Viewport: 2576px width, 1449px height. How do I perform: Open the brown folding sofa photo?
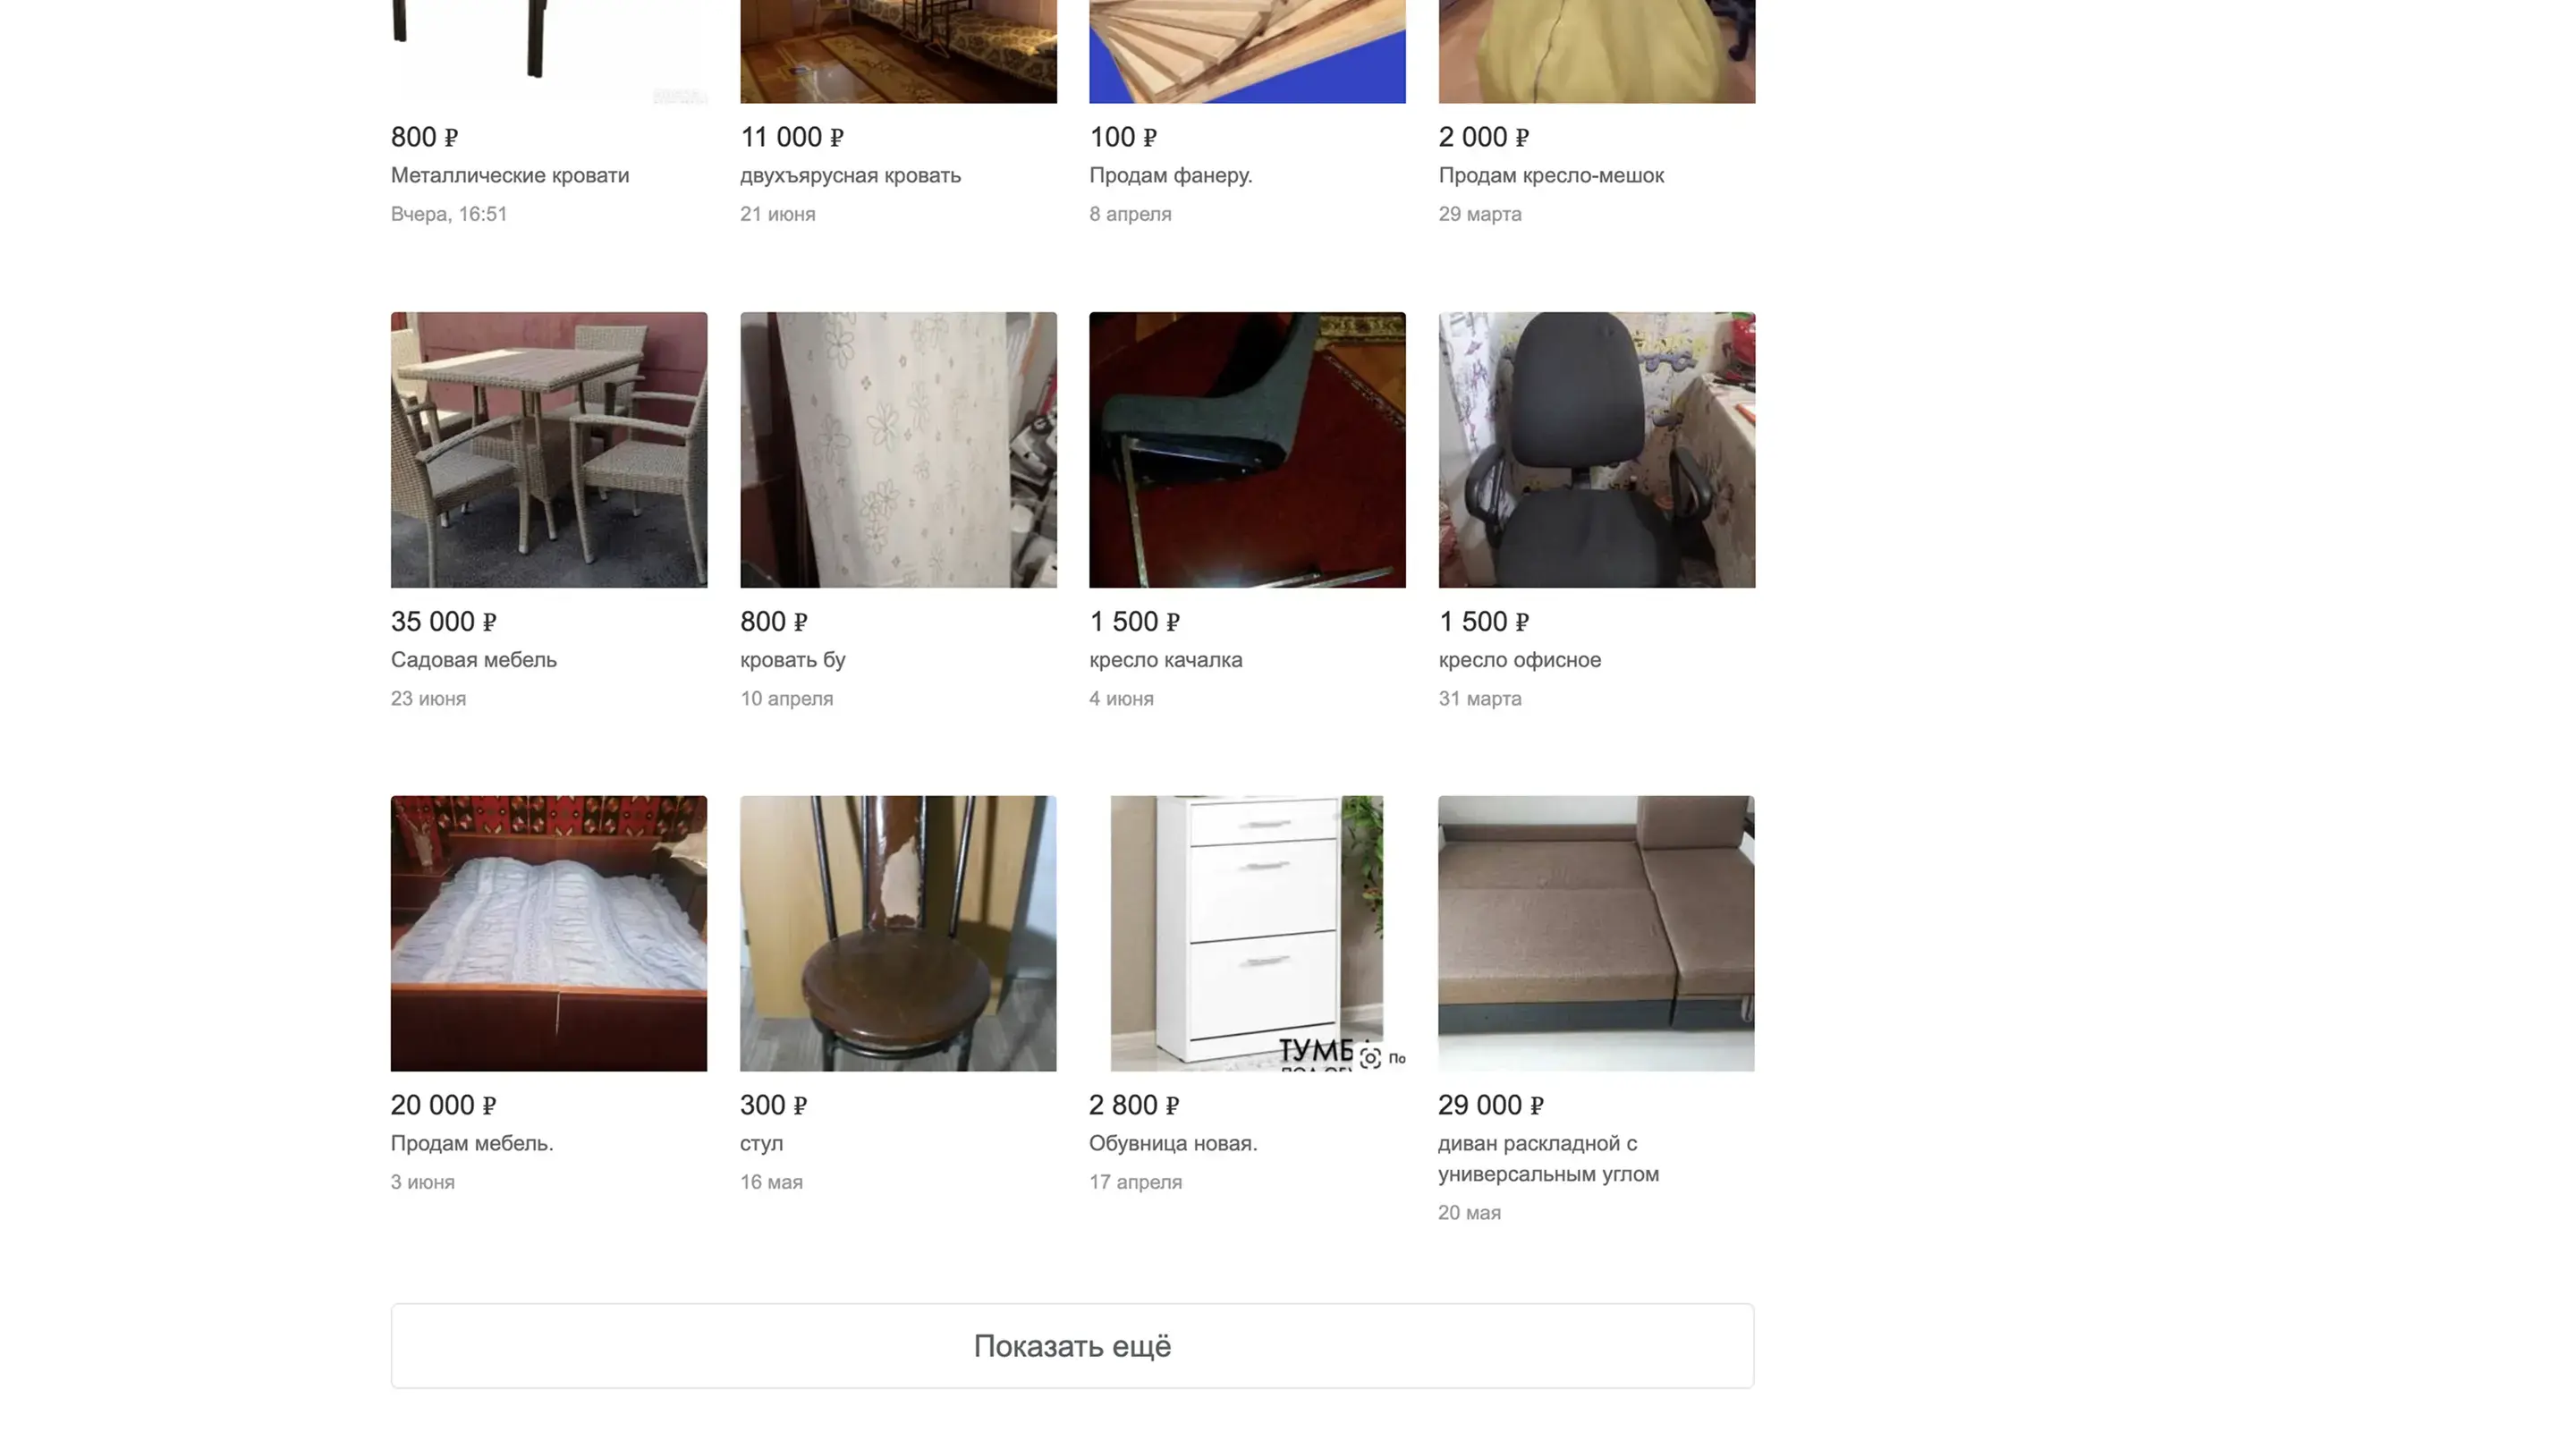click(x=1596, y=933)
